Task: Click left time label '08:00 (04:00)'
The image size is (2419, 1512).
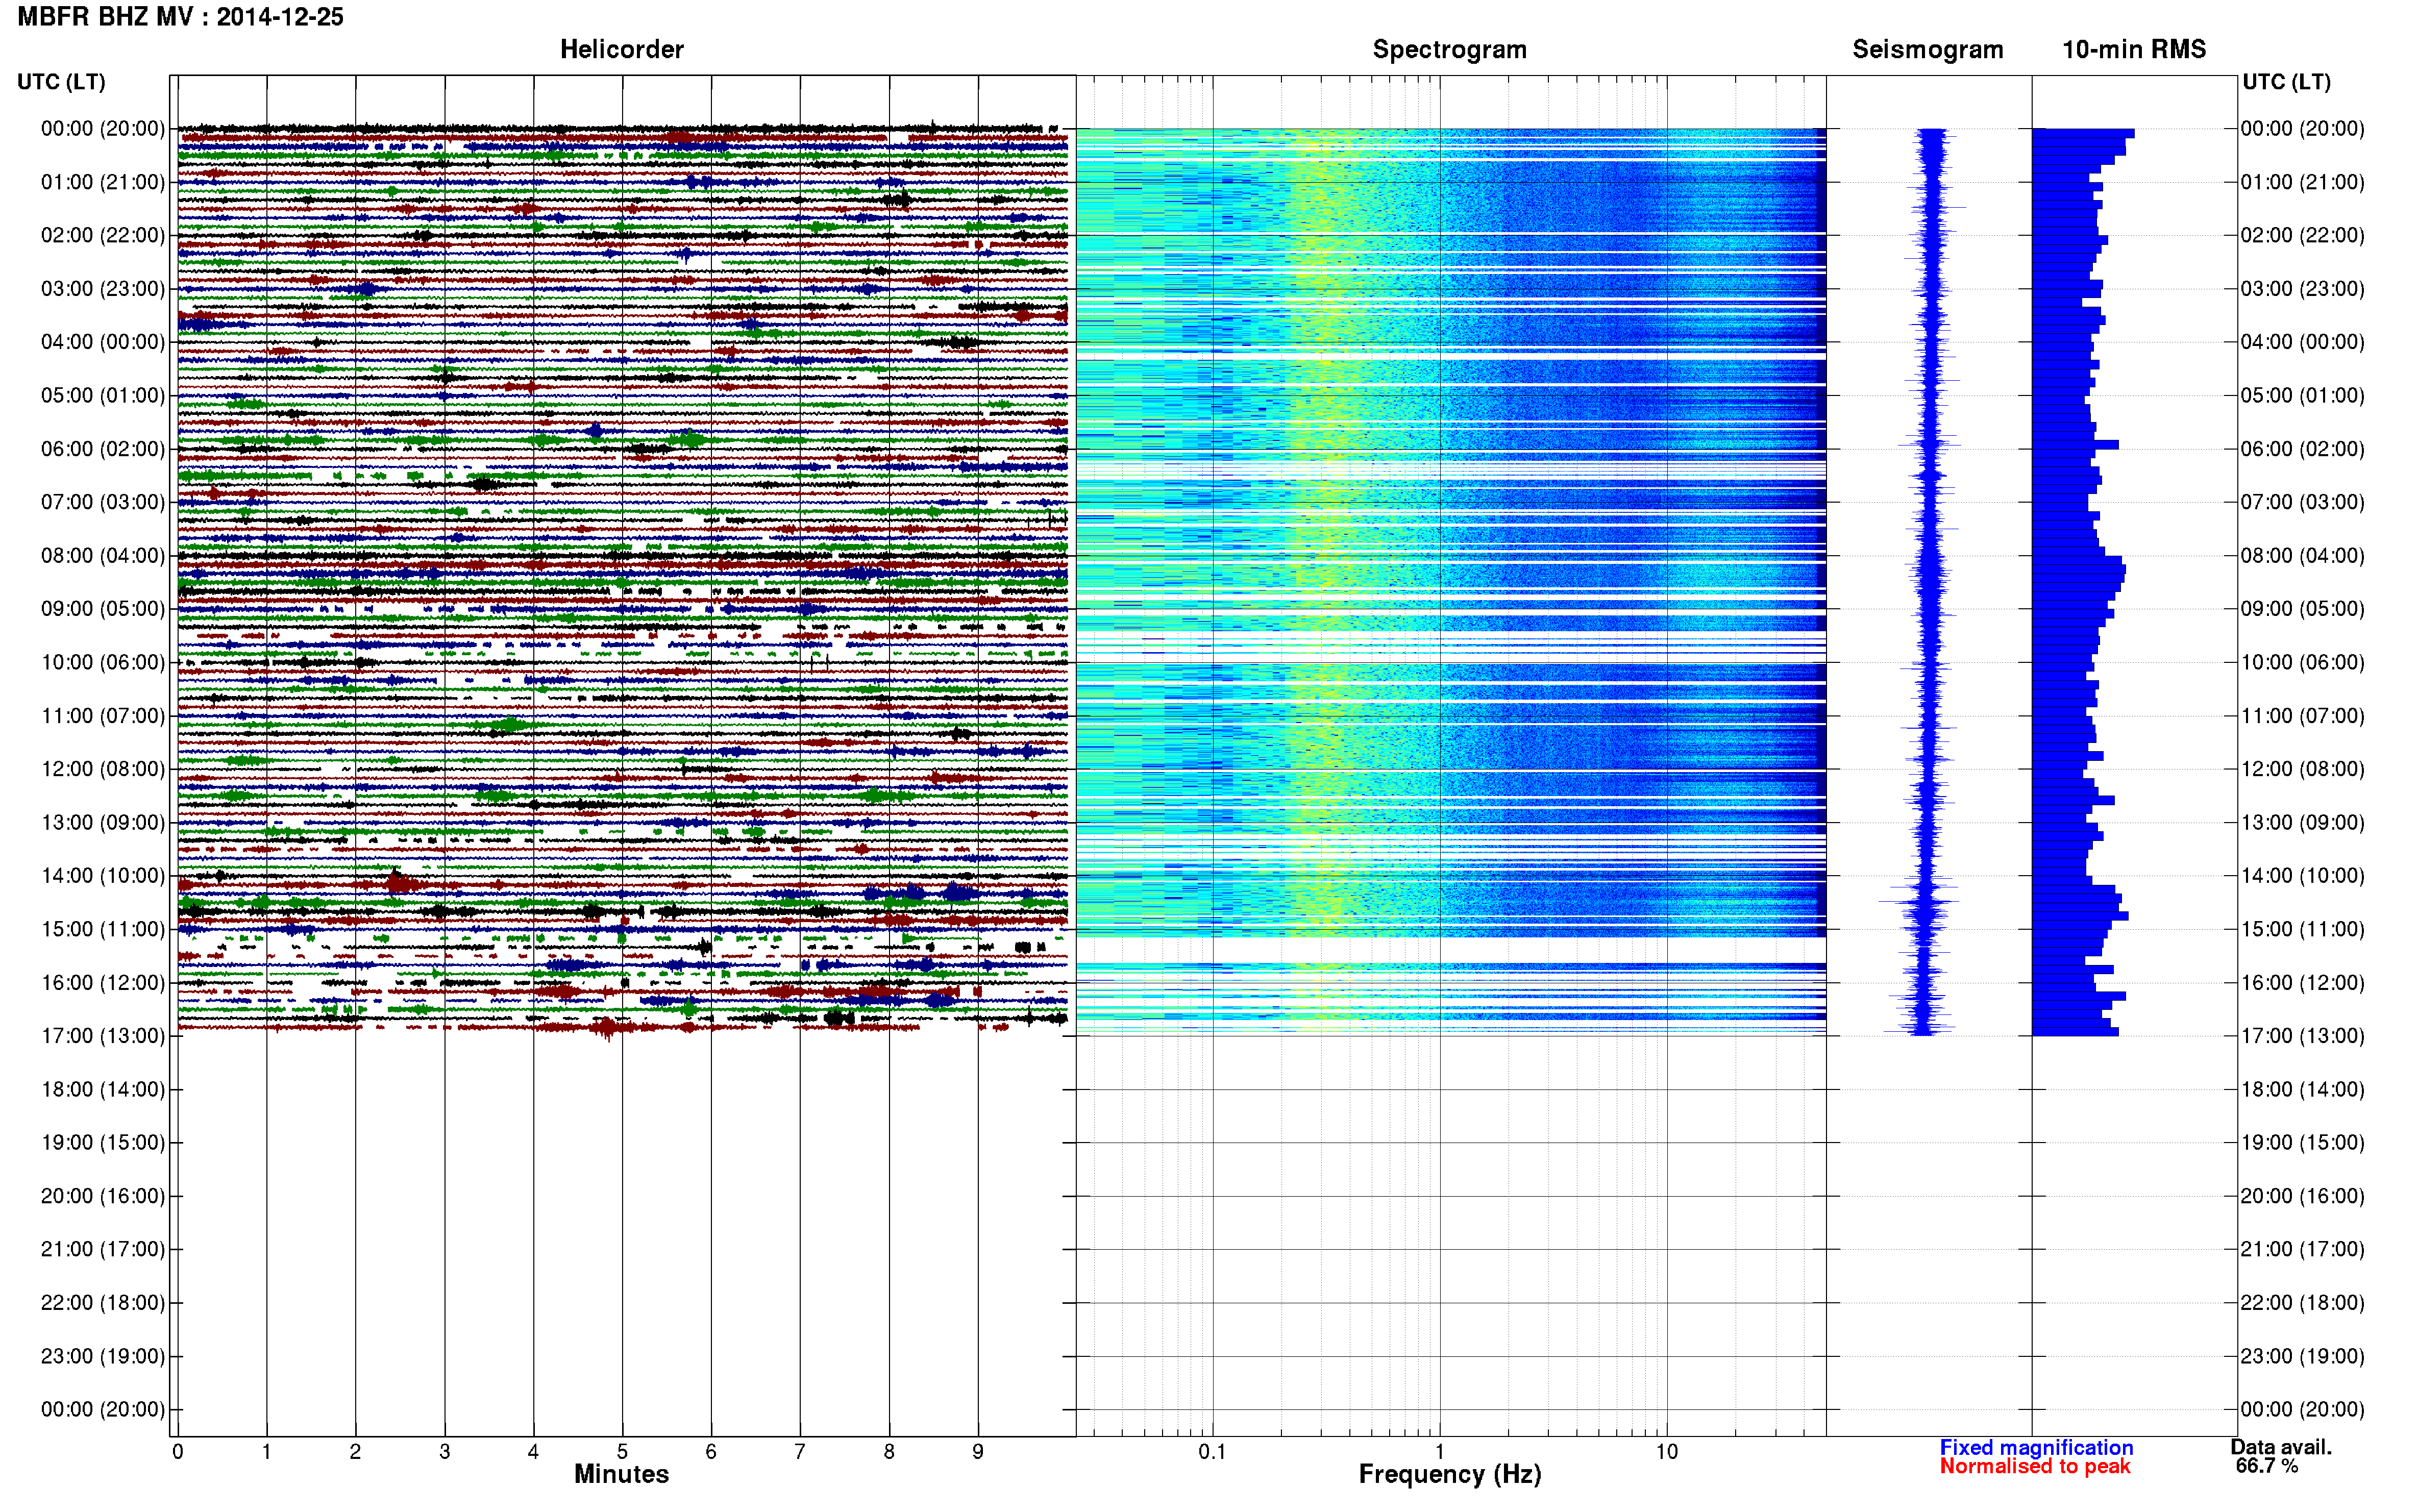Action: point(103,555)
